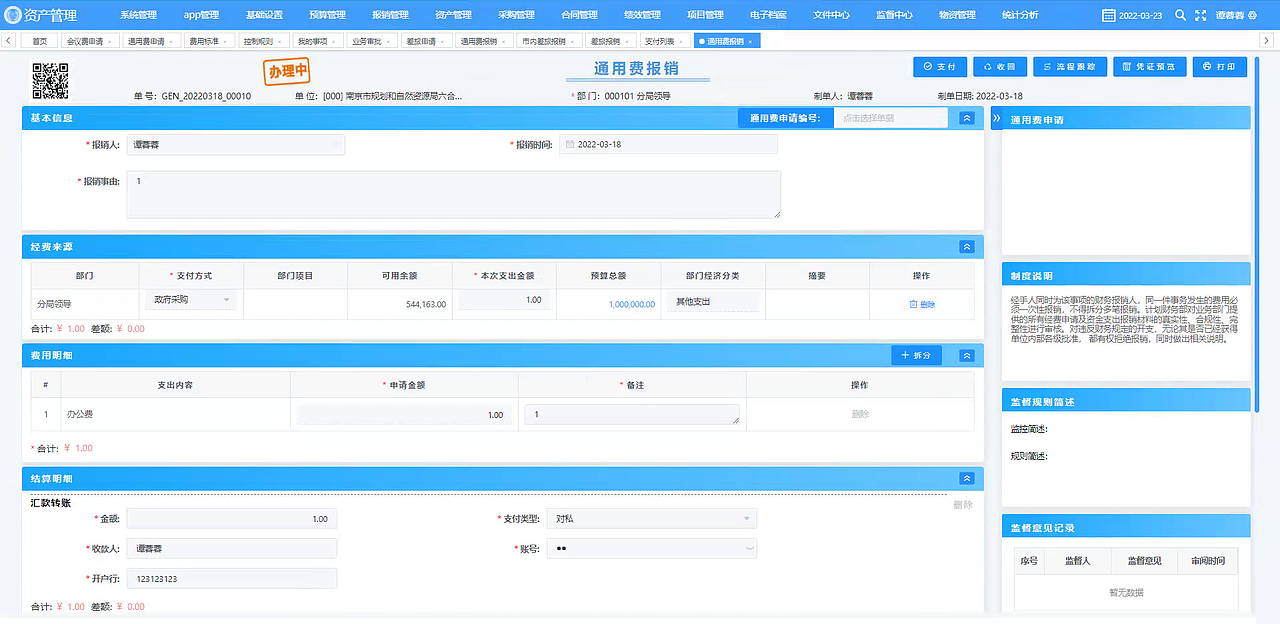Click the 金额 input under 汇款转账
Image resolution: width=1280 pixels, height=624 pixels.
pyautogui.click(x=231, y=519)
